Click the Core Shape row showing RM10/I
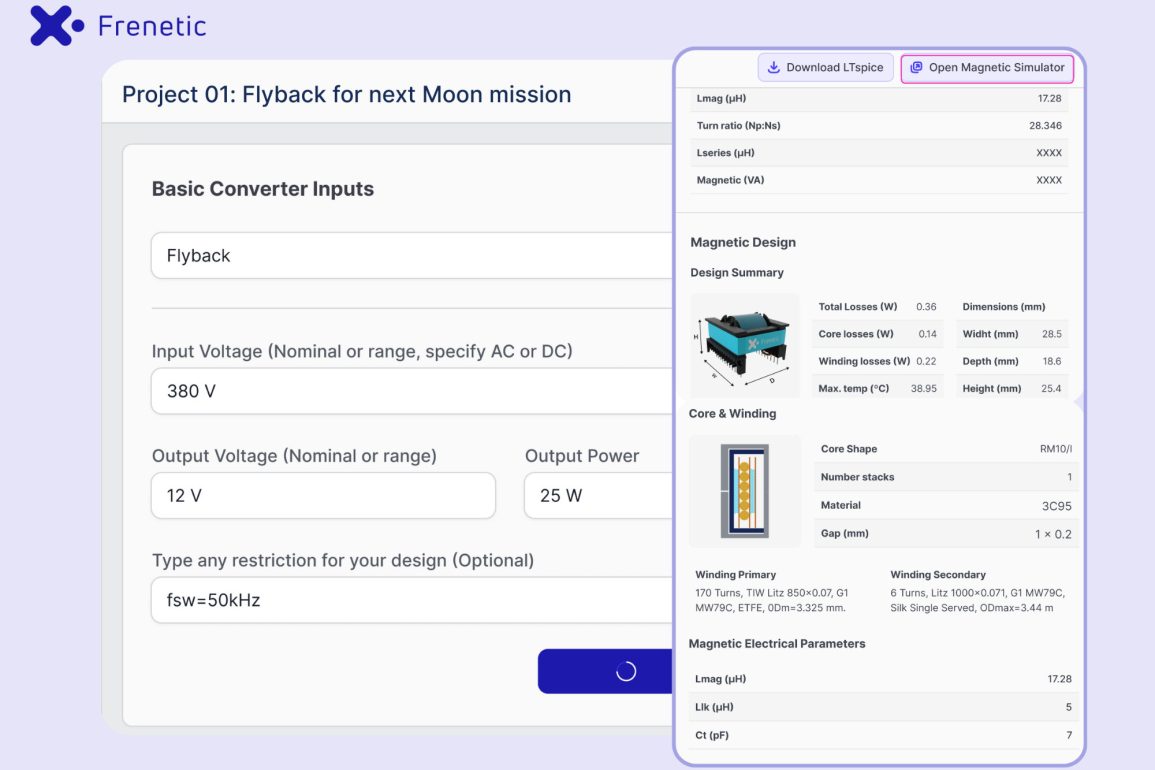The height and width of the screenshot is (770, 1155). 945,449
